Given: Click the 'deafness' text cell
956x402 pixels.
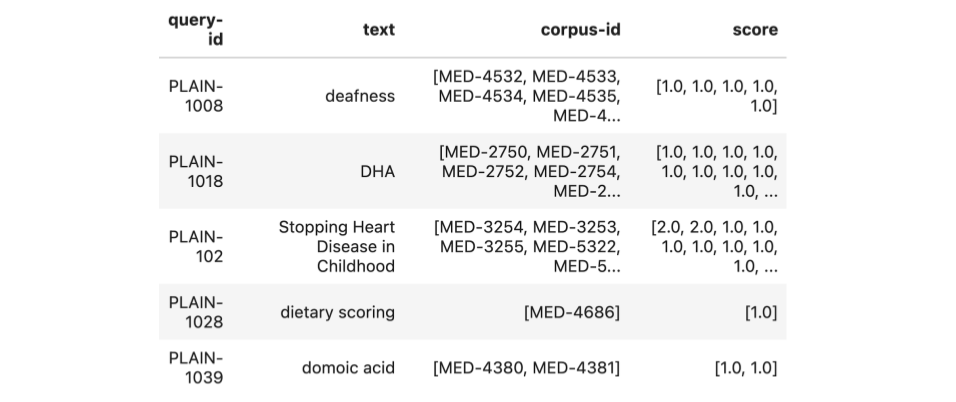Looking at the screenshot, I should tap(360, 96).
